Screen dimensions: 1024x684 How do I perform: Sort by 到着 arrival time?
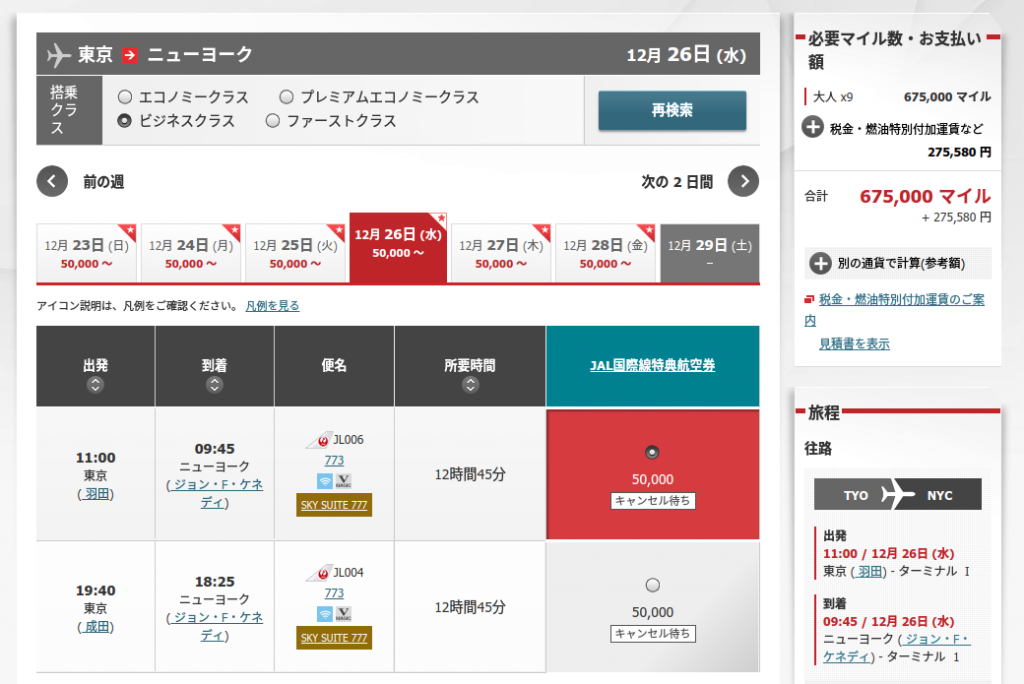click(214, 385)
